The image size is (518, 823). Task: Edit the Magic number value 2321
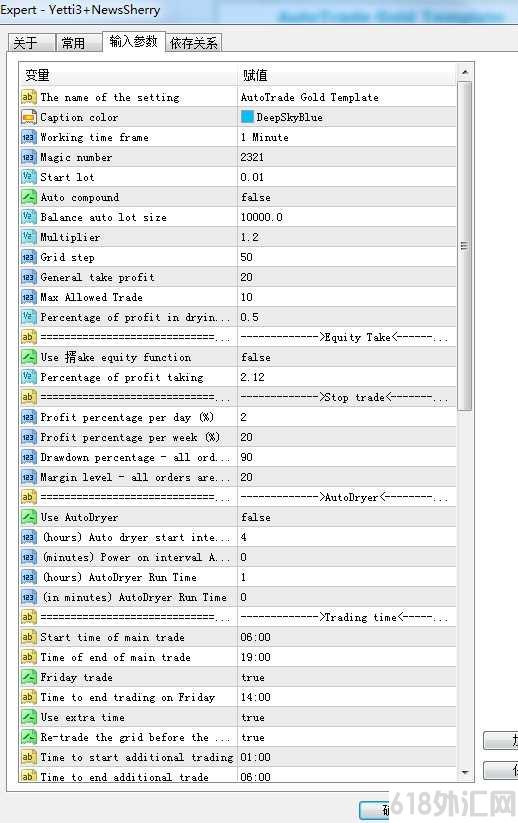347,157
